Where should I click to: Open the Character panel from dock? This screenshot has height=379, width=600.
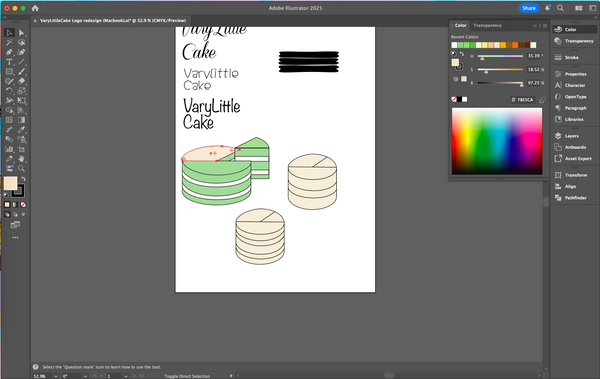tap(575, 85)
